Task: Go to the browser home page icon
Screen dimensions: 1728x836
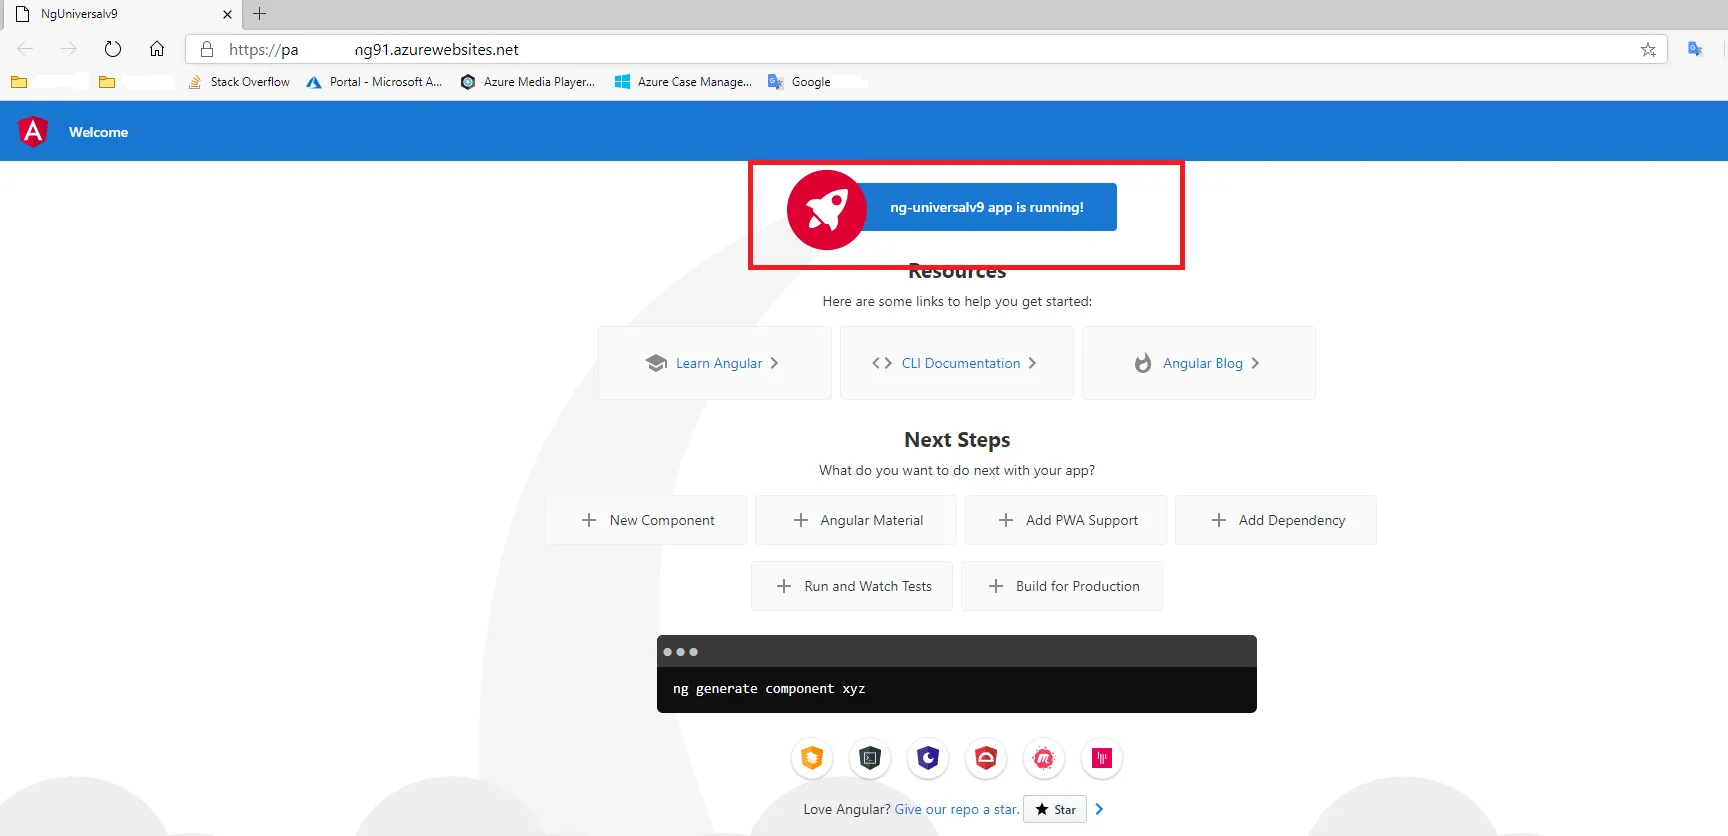Action: [157, 49]
